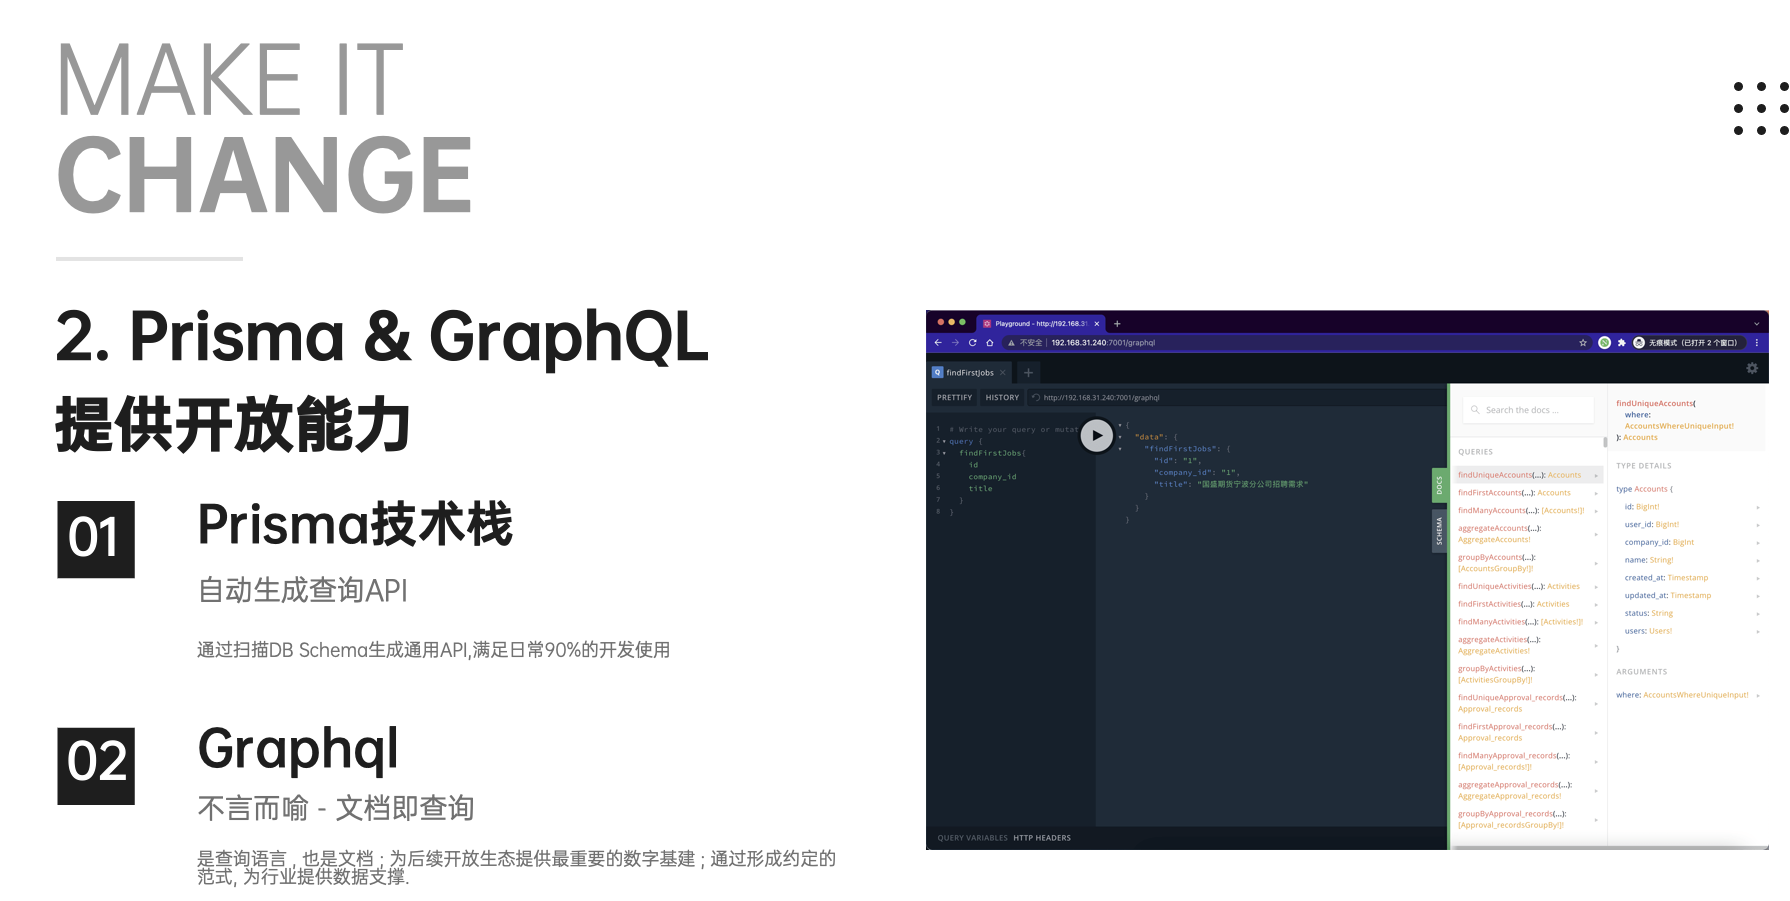Viewport: 1790px width, 901px height.
Task: Click the "title" value in the response
Action: (x=1252, y=484)
